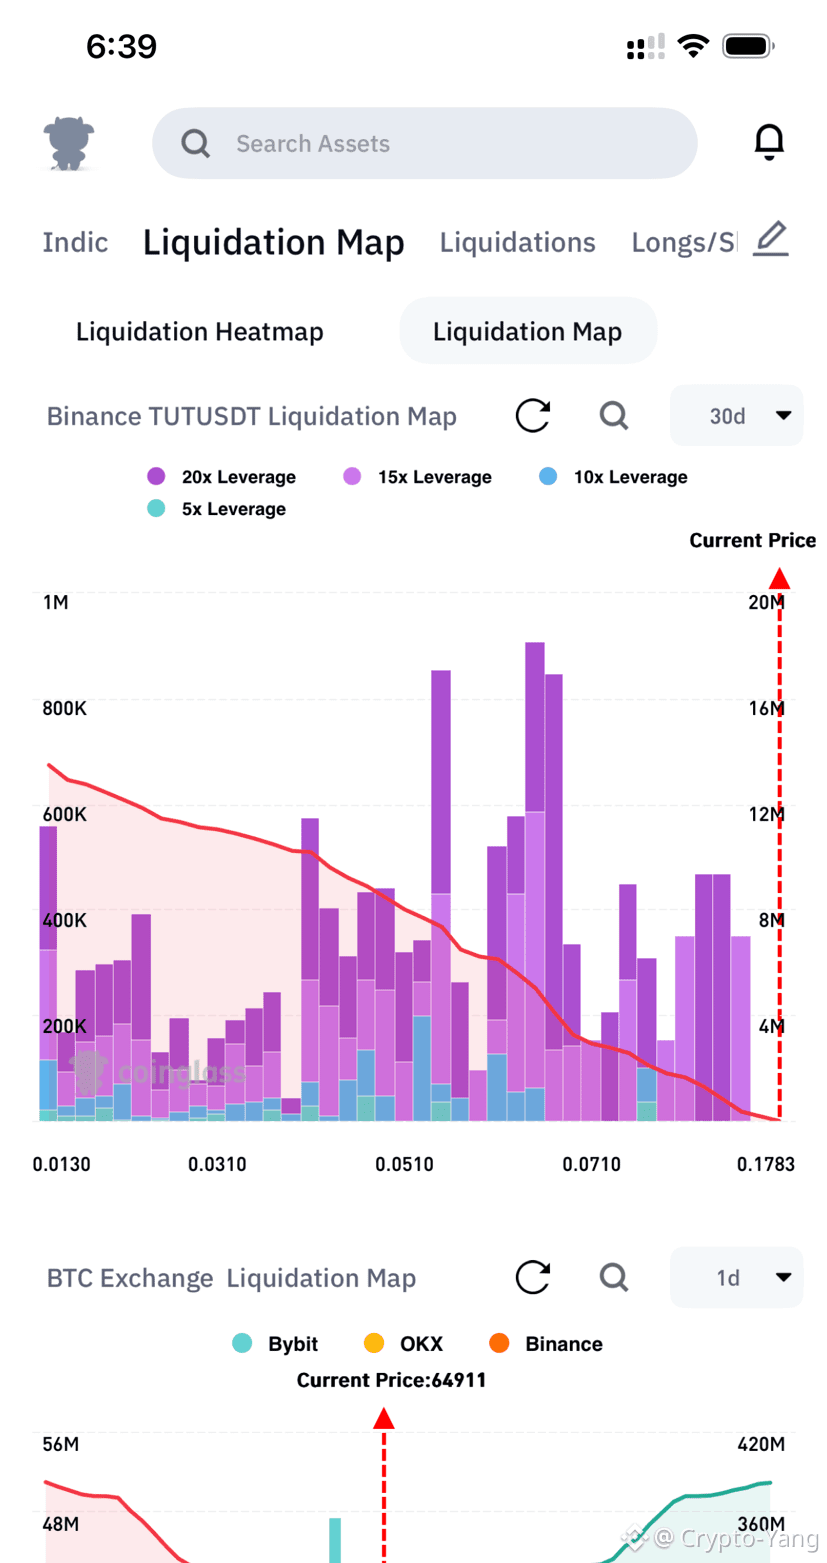Toggle 10x Leverage legend series
This screenshot has height=1563, width=827.
tap(612, 477)
